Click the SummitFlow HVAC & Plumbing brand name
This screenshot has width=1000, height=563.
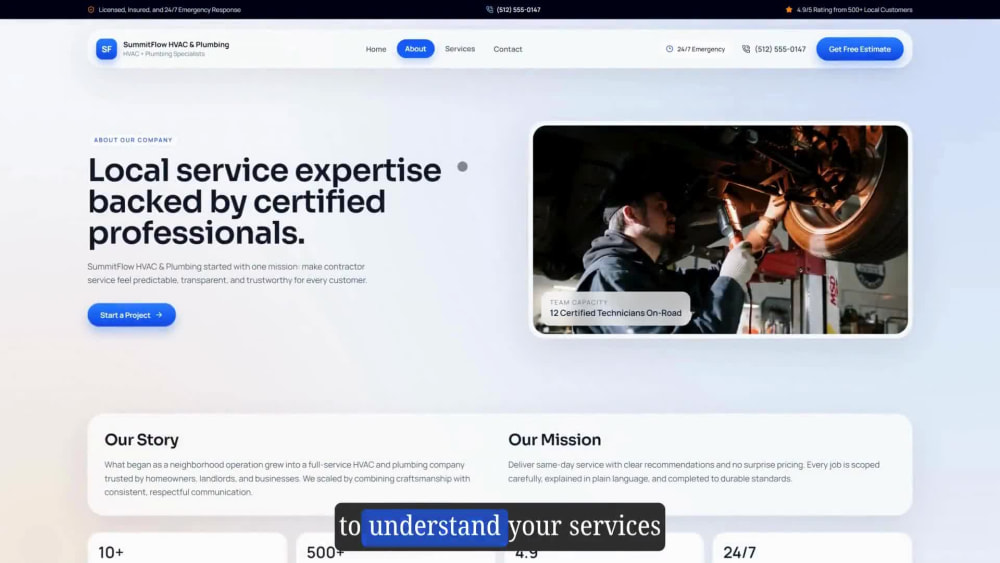pos(176,45)
